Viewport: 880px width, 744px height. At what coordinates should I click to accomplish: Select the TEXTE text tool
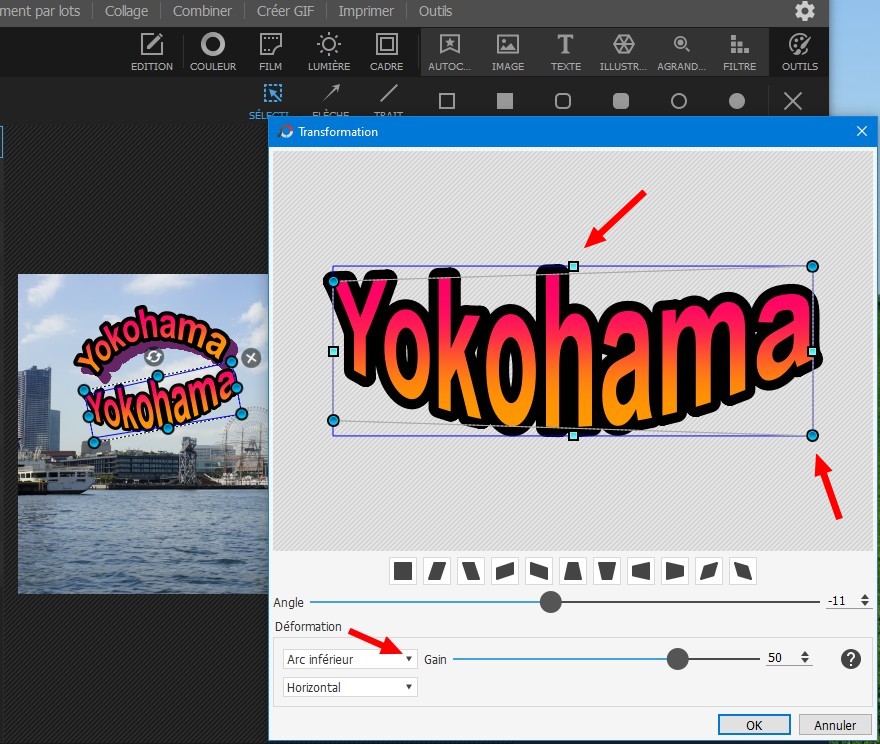click(x=566, y=52)
